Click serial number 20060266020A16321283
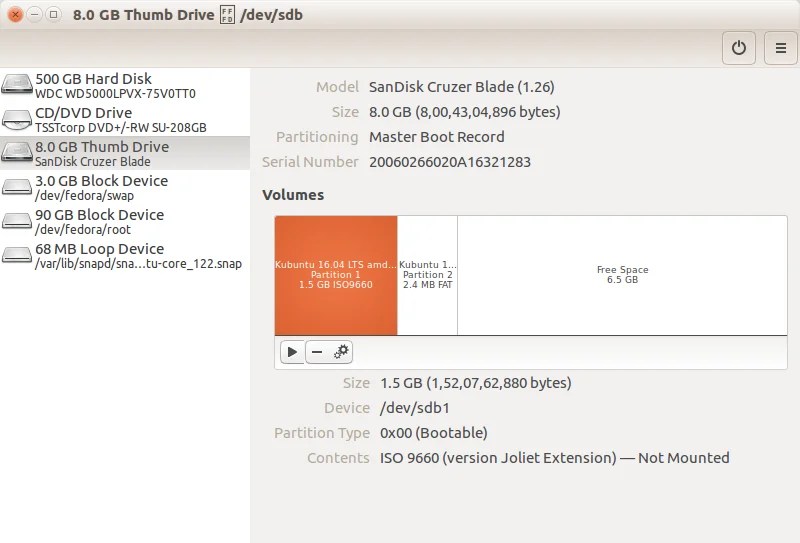Image resolution: width=800 pixels, height=543 pixels. 450,162
